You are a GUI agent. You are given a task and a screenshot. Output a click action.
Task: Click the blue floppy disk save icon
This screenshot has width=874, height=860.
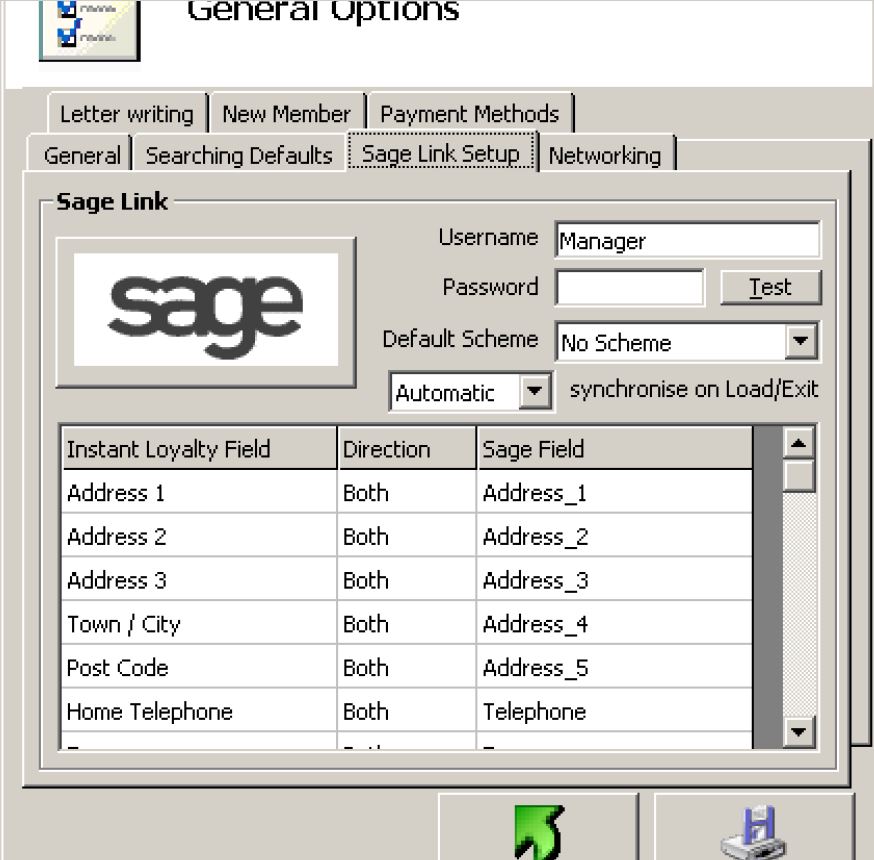pyautogui.click(x=754, y=830)
